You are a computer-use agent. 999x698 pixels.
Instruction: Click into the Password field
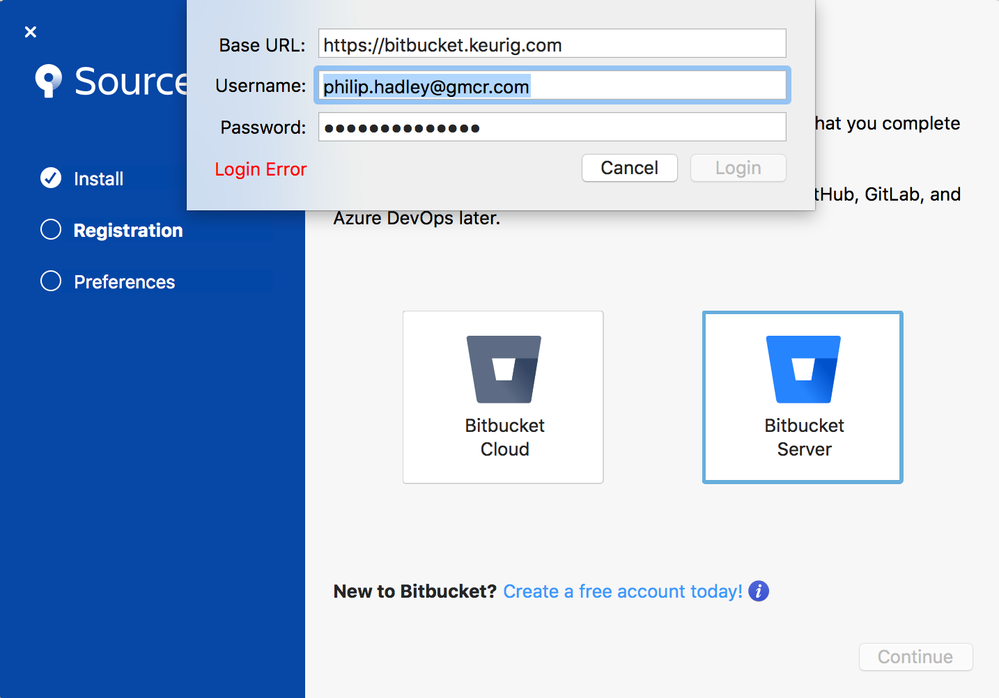click(x=552, y=127)
